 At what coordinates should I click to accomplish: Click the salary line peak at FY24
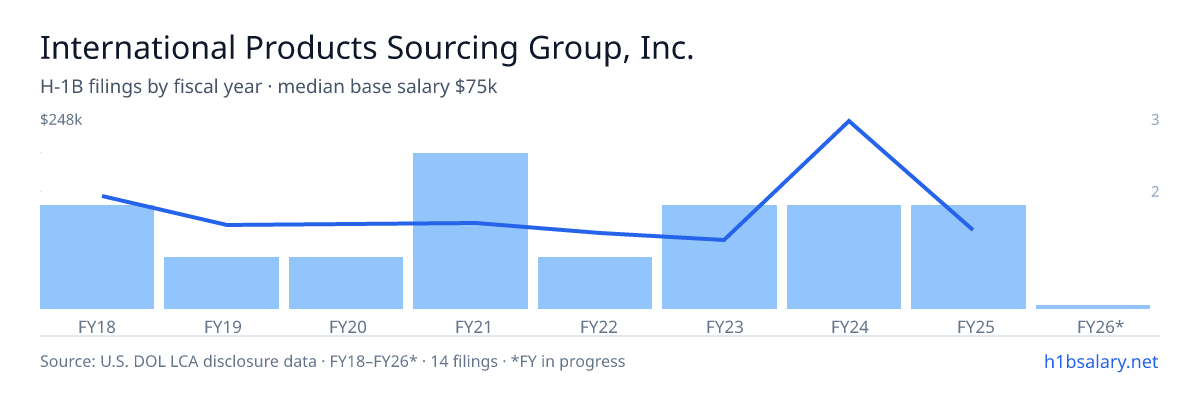[x=849, y=121]
